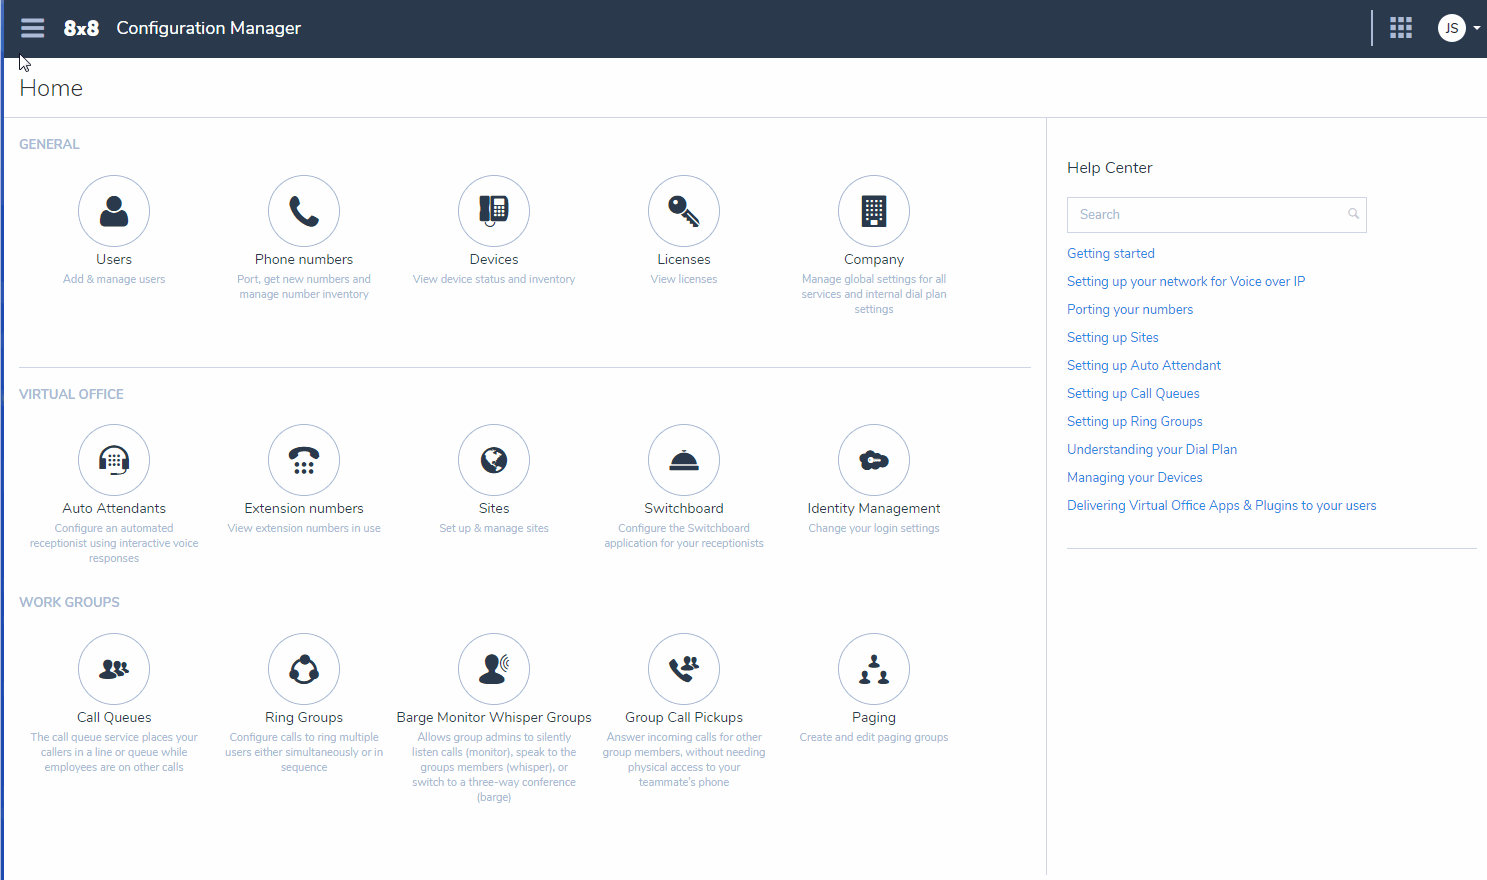
Task: Open the Getting started help link
Action: point(1111,254)
